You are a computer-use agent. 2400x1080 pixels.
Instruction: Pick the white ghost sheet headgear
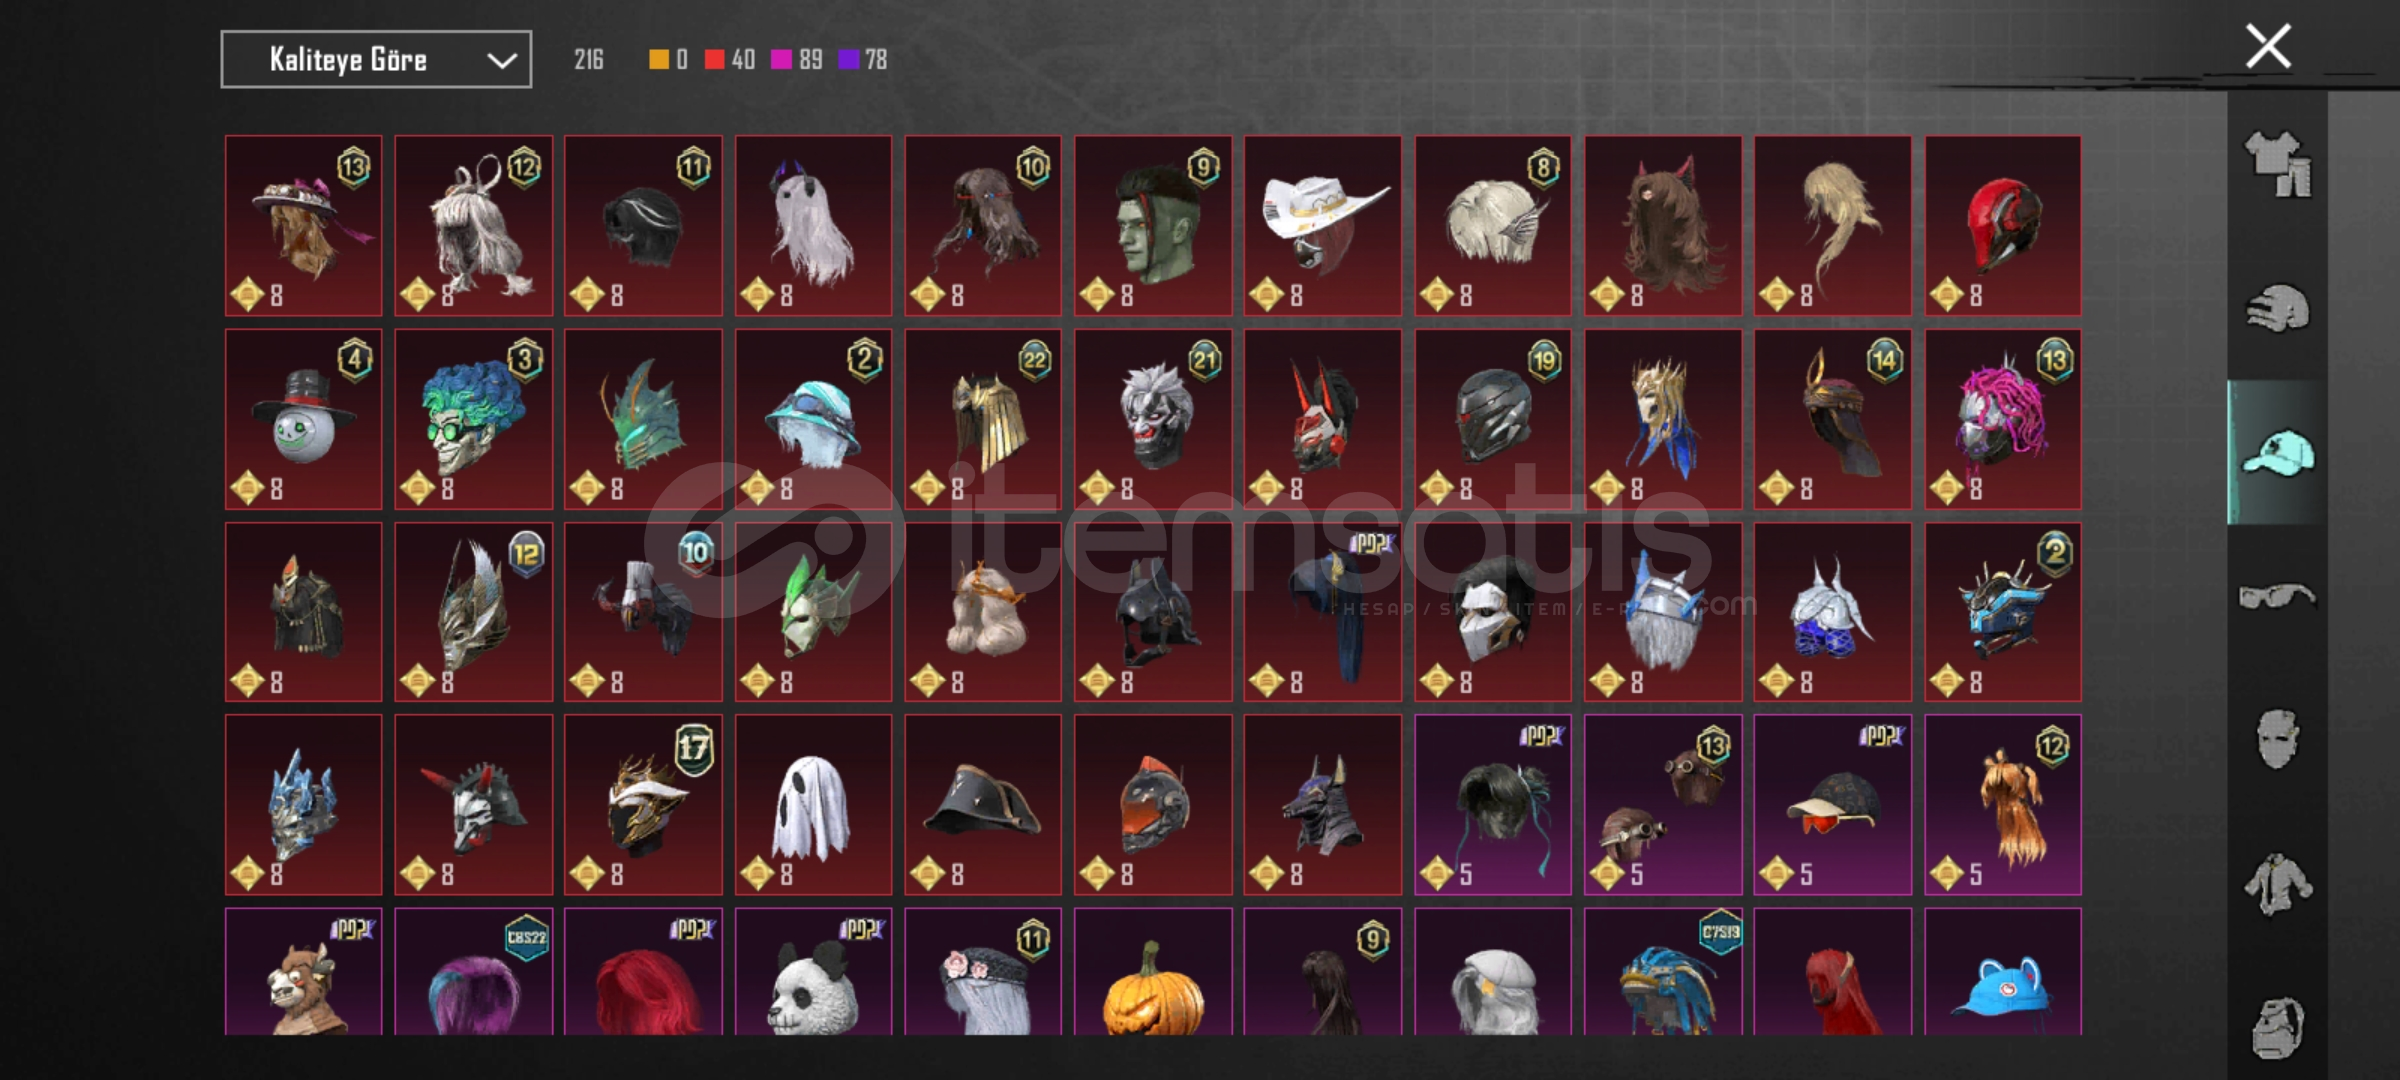[x=813, y=804]
